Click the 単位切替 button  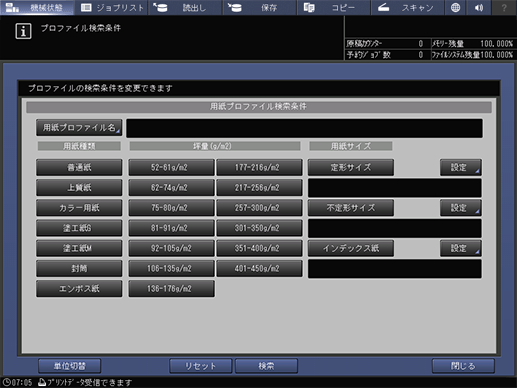(x=70, y=366)
